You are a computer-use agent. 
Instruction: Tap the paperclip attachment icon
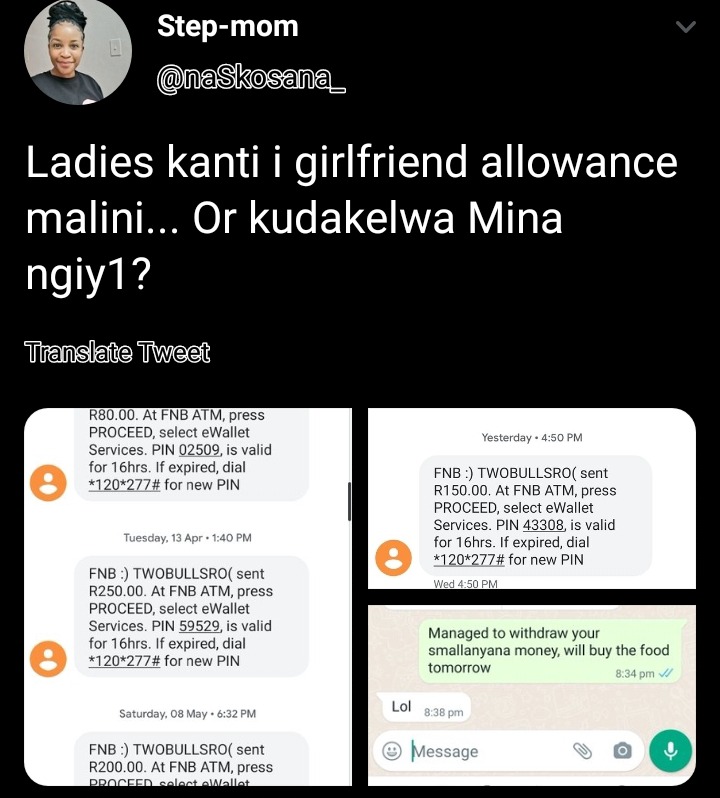[582, 750]
